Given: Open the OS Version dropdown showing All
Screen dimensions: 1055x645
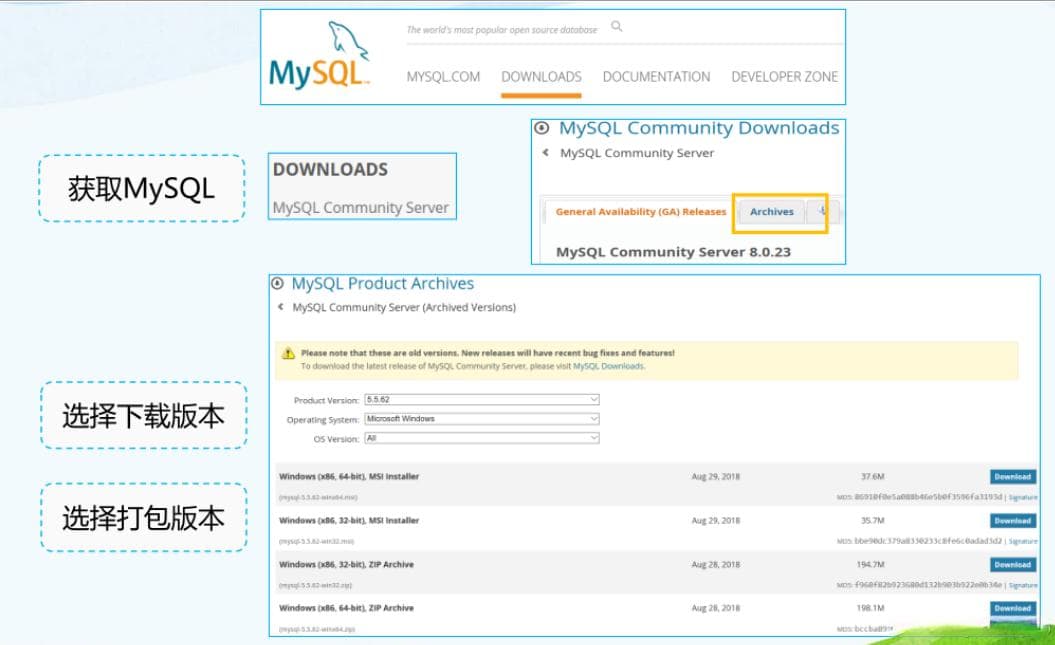Looking at the screenshot, I should (482, 439).
